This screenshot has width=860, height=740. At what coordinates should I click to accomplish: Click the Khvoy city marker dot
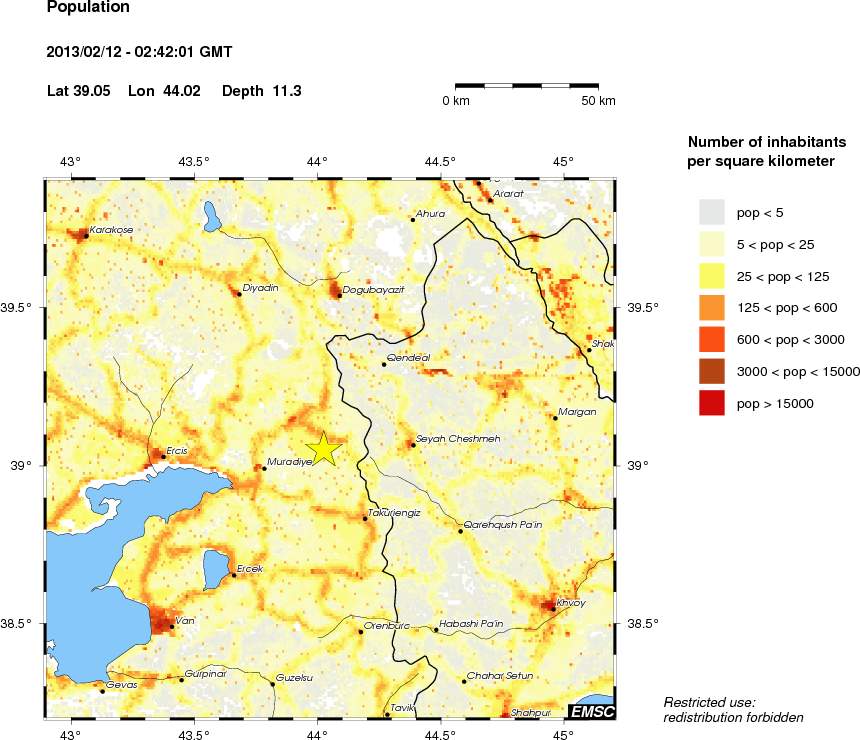(x=553, y=608)
